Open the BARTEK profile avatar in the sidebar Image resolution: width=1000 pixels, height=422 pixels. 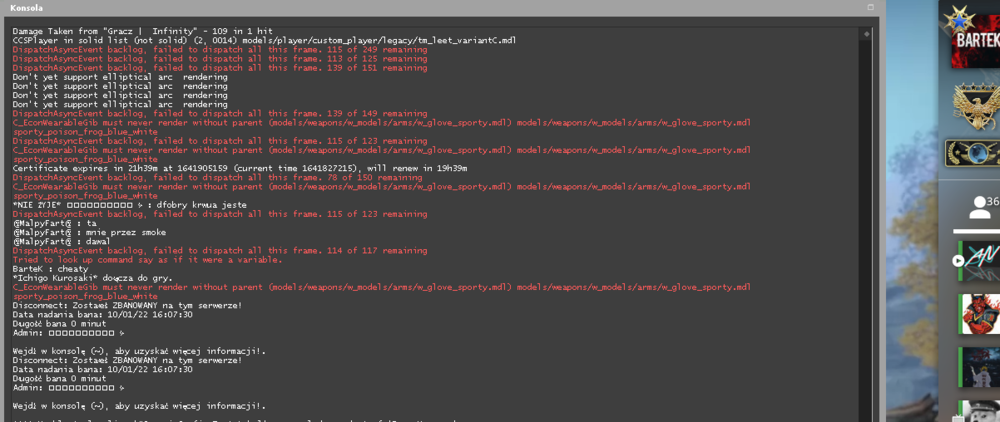click(977, 43)
